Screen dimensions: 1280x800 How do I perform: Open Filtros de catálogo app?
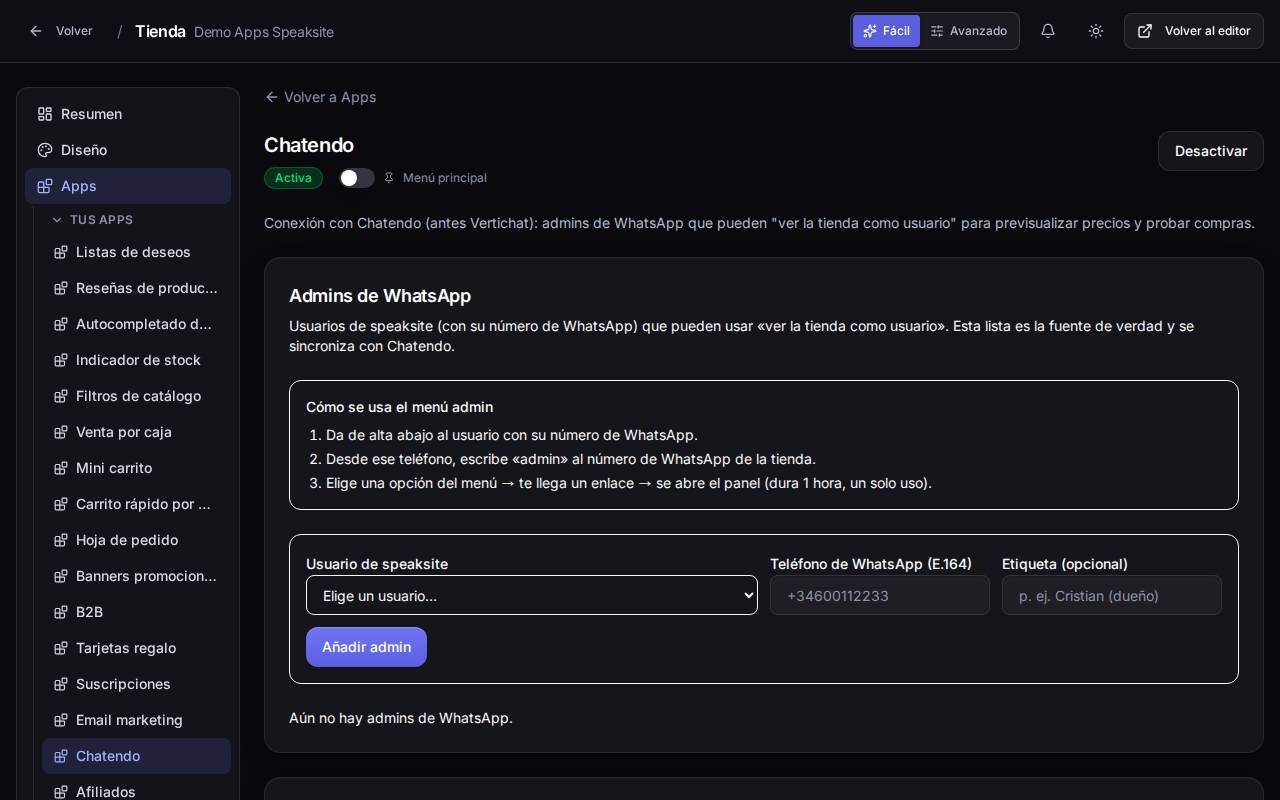(136, 396)
